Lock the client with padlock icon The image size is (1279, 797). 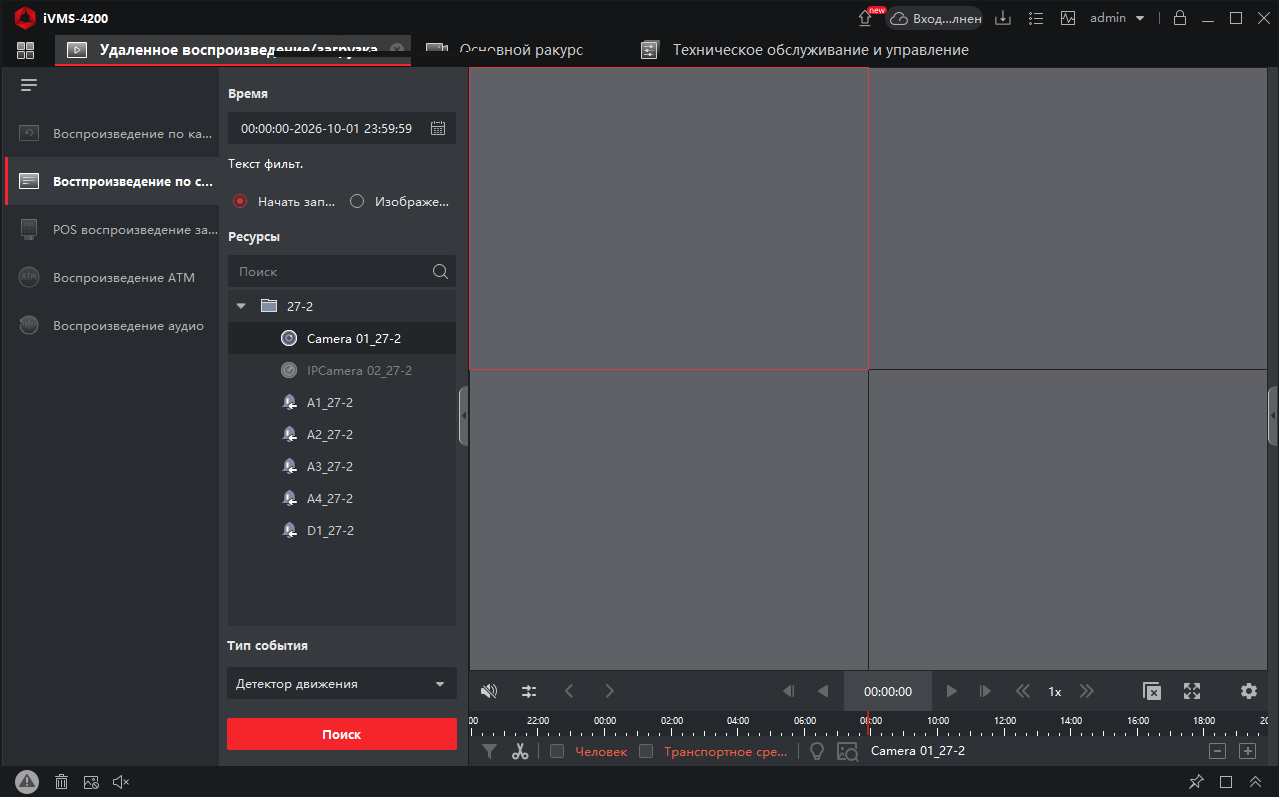[1180, 18]
